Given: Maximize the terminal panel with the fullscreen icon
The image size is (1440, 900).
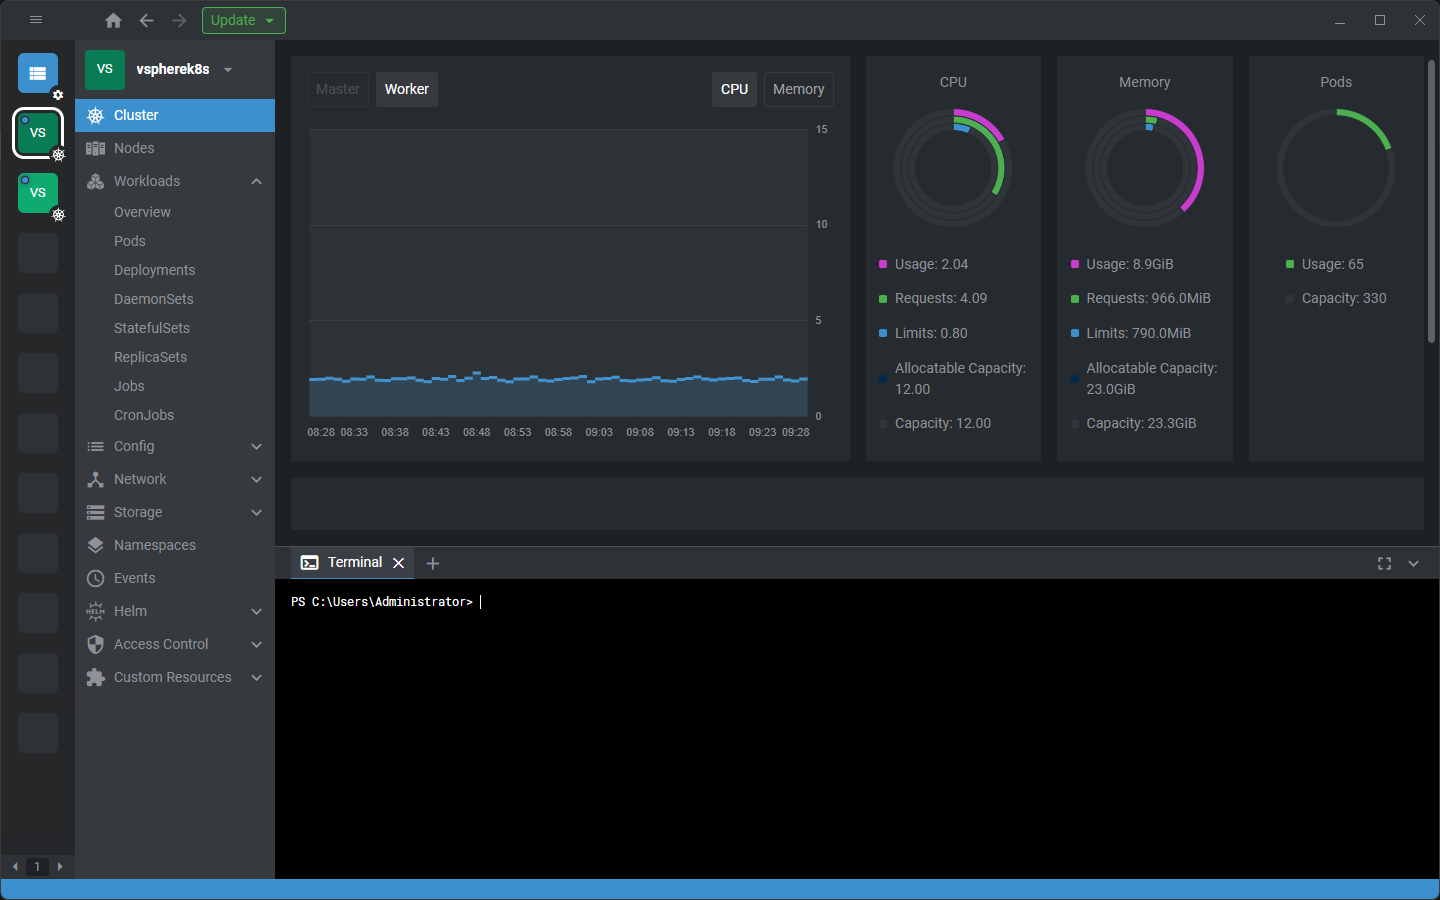Looking at the screenshot, I should pyautogui.click(x=1384, y=564).
